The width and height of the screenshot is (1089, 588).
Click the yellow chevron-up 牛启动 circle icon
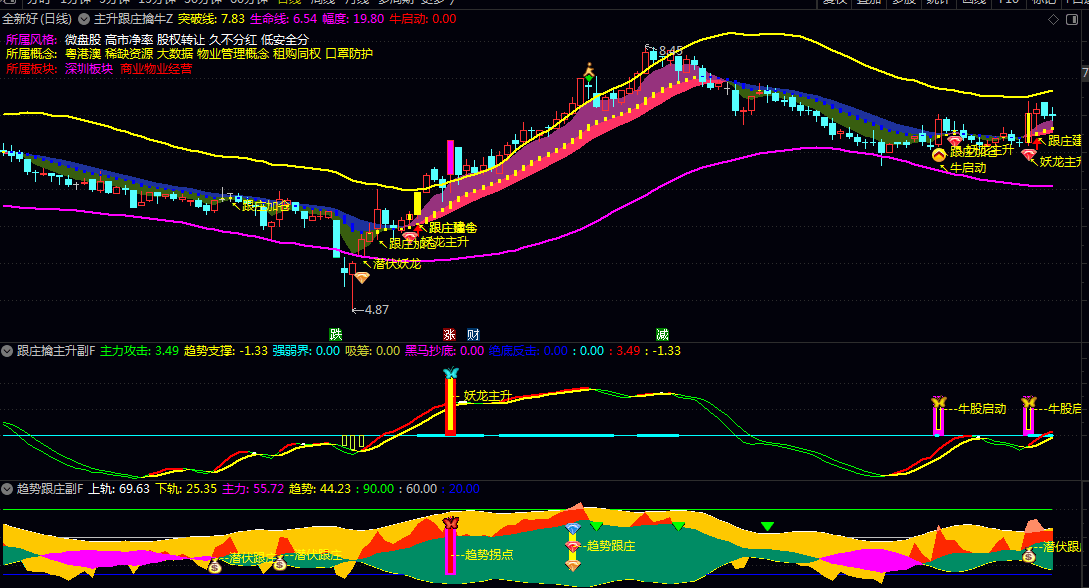(939, 155)
